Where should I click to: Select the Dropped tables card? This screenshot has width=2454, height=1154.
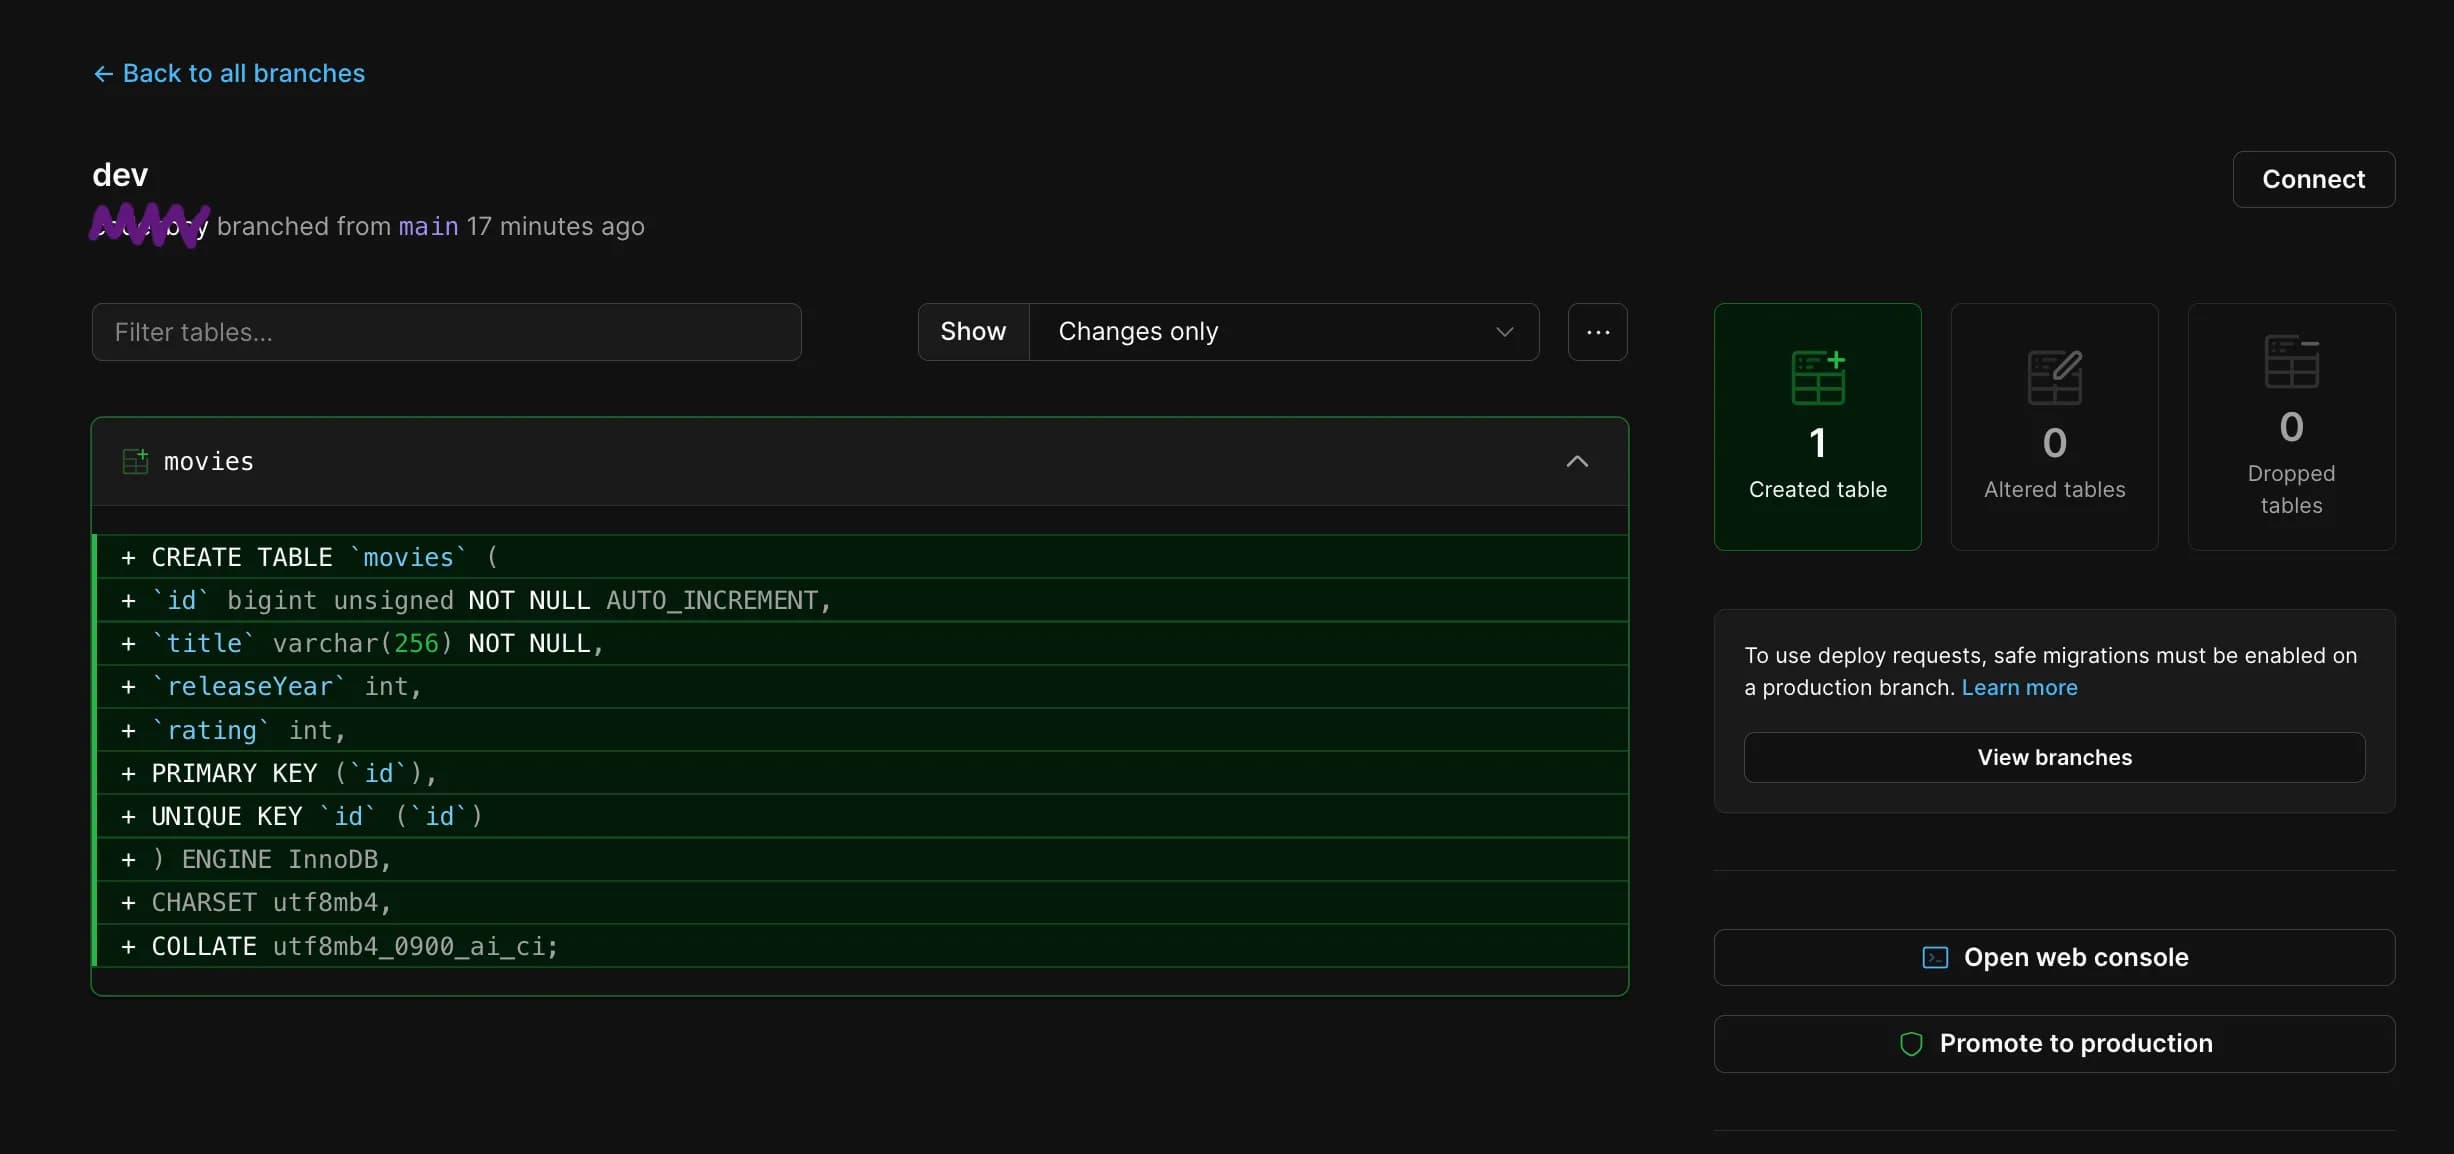(2291, 427)
